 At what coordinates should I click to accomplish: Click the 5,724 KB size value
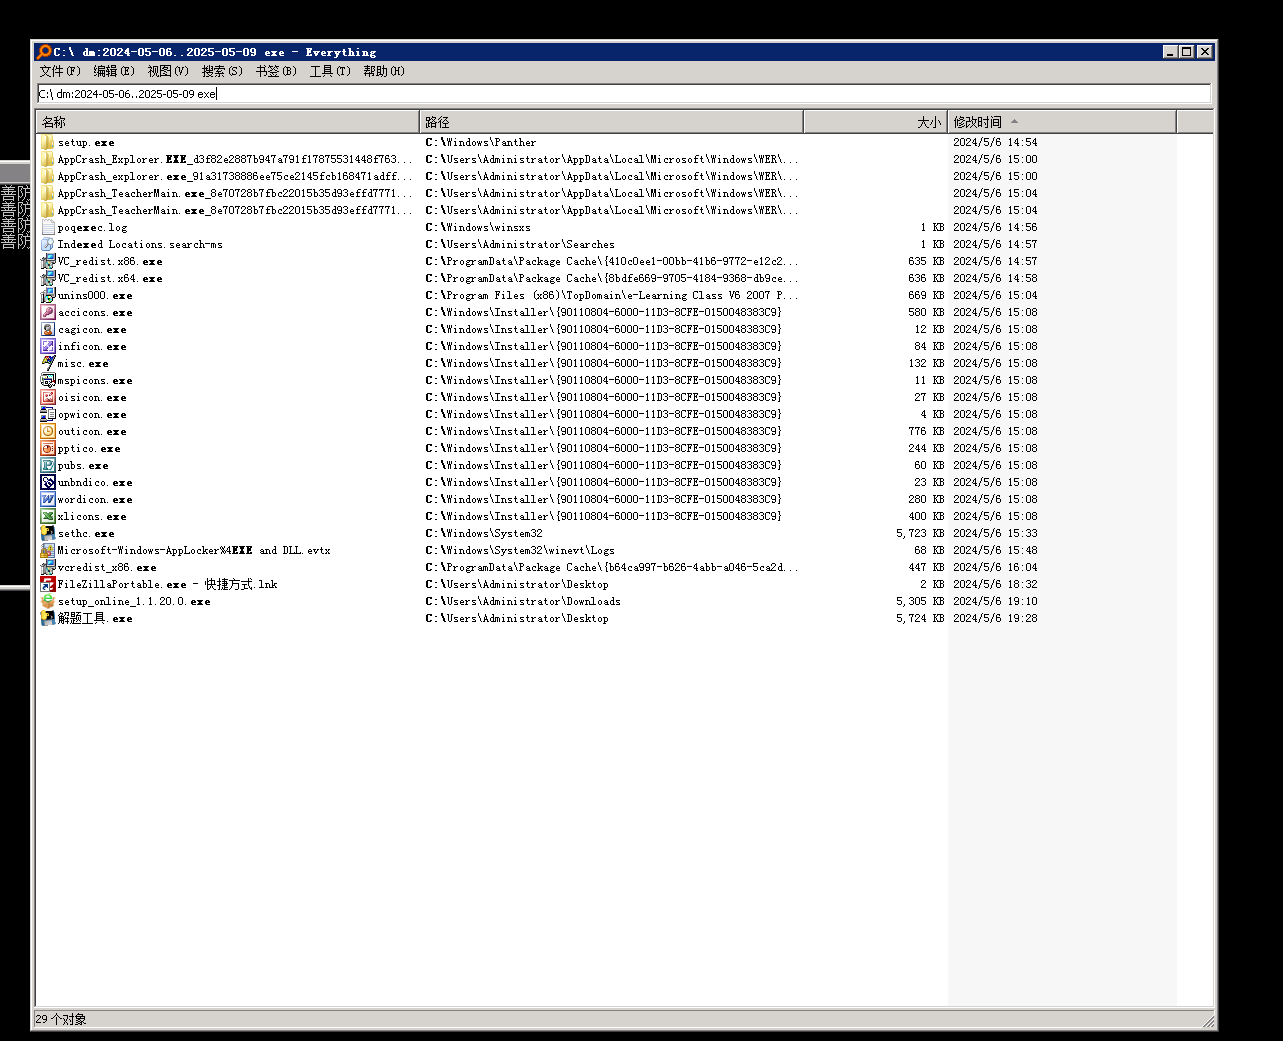click(x=920, y=619)
